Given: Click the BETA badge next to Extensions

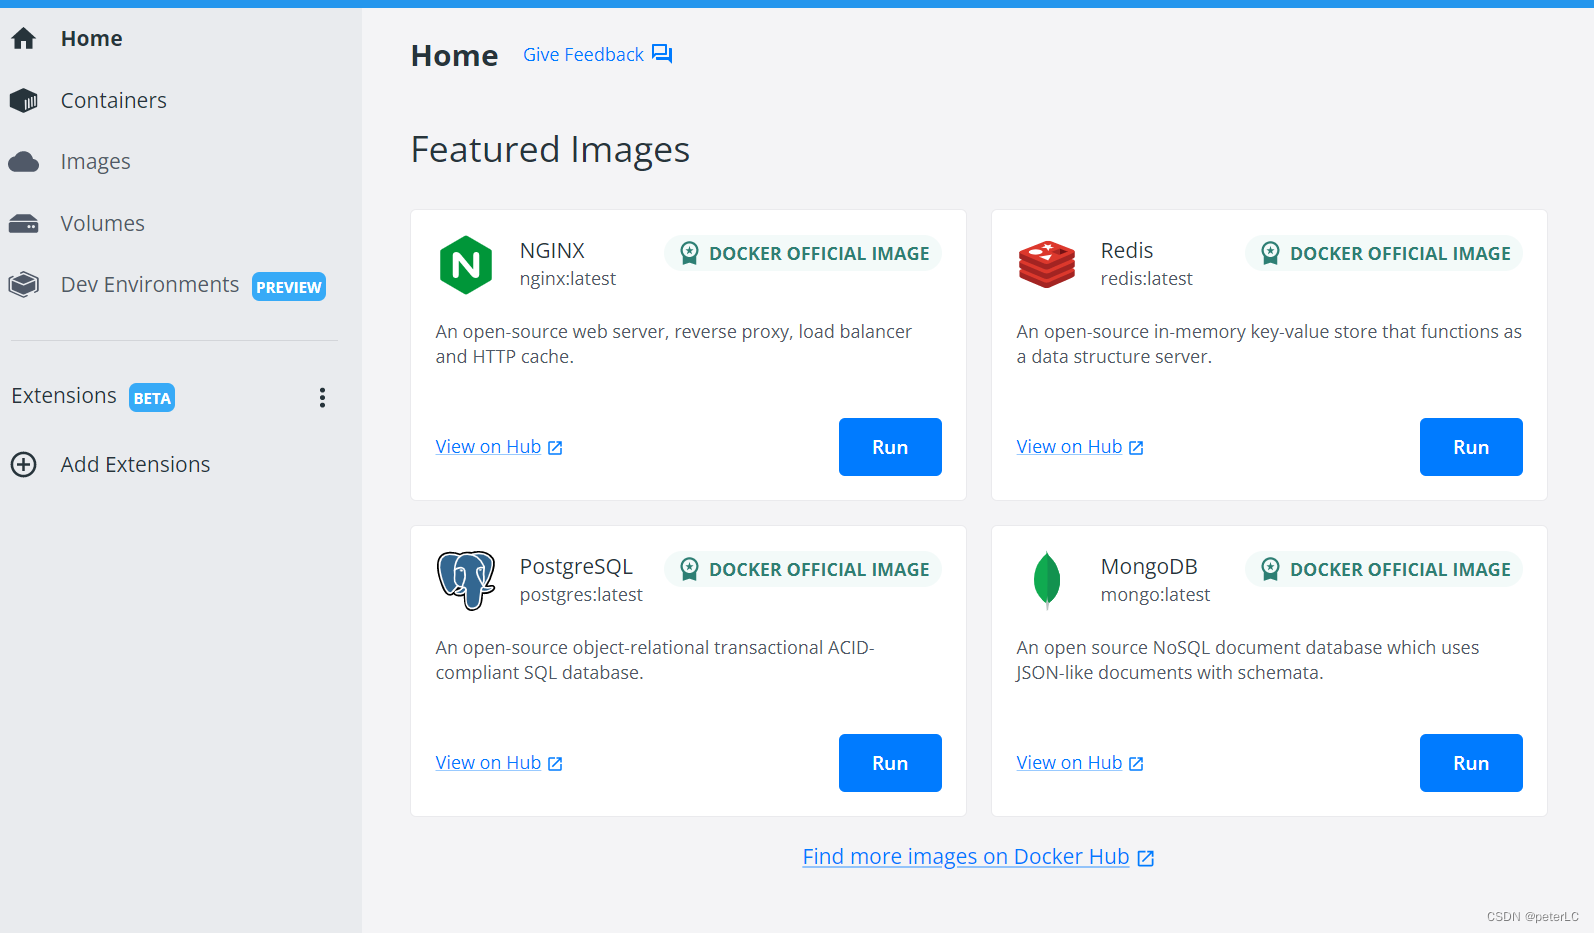Looking at the screenshot, I should coord(152,398).
